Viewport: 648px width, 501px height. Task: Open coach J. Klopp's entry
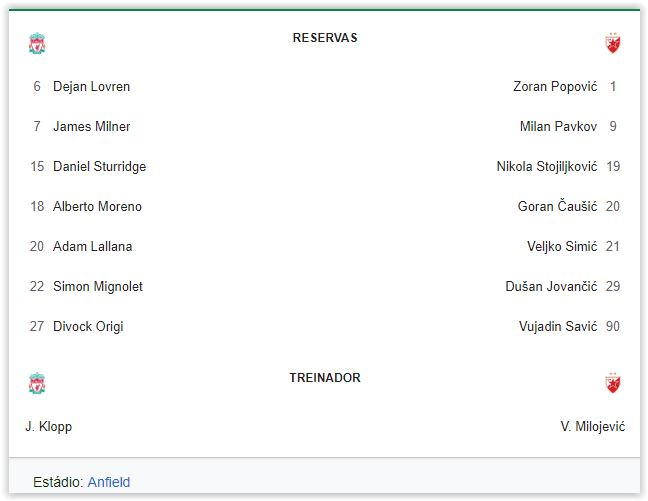click(x=49, y=426)
